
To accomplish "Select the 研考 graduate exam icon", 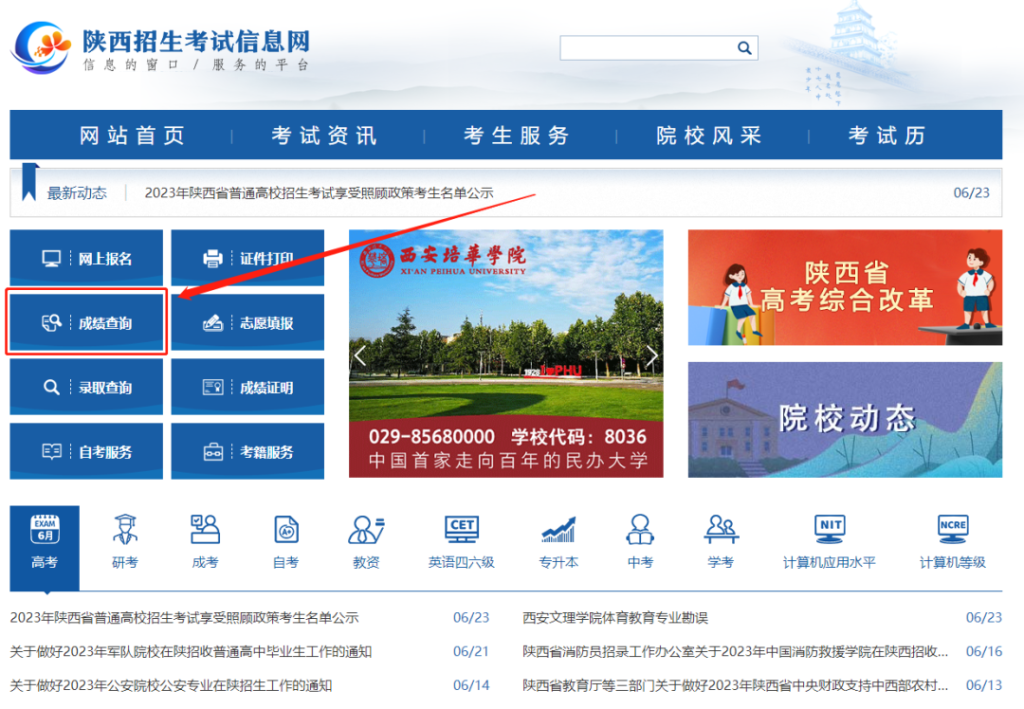I will coord(125,541).
